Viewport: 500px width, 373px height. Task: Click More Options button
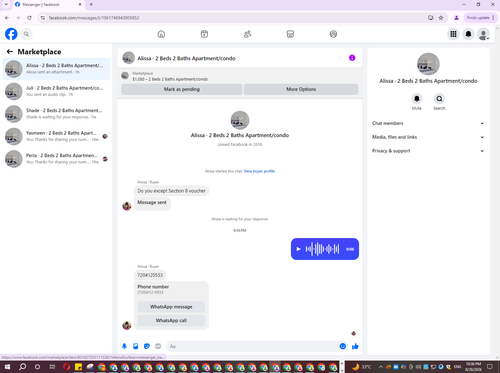[x=301, y=89]
